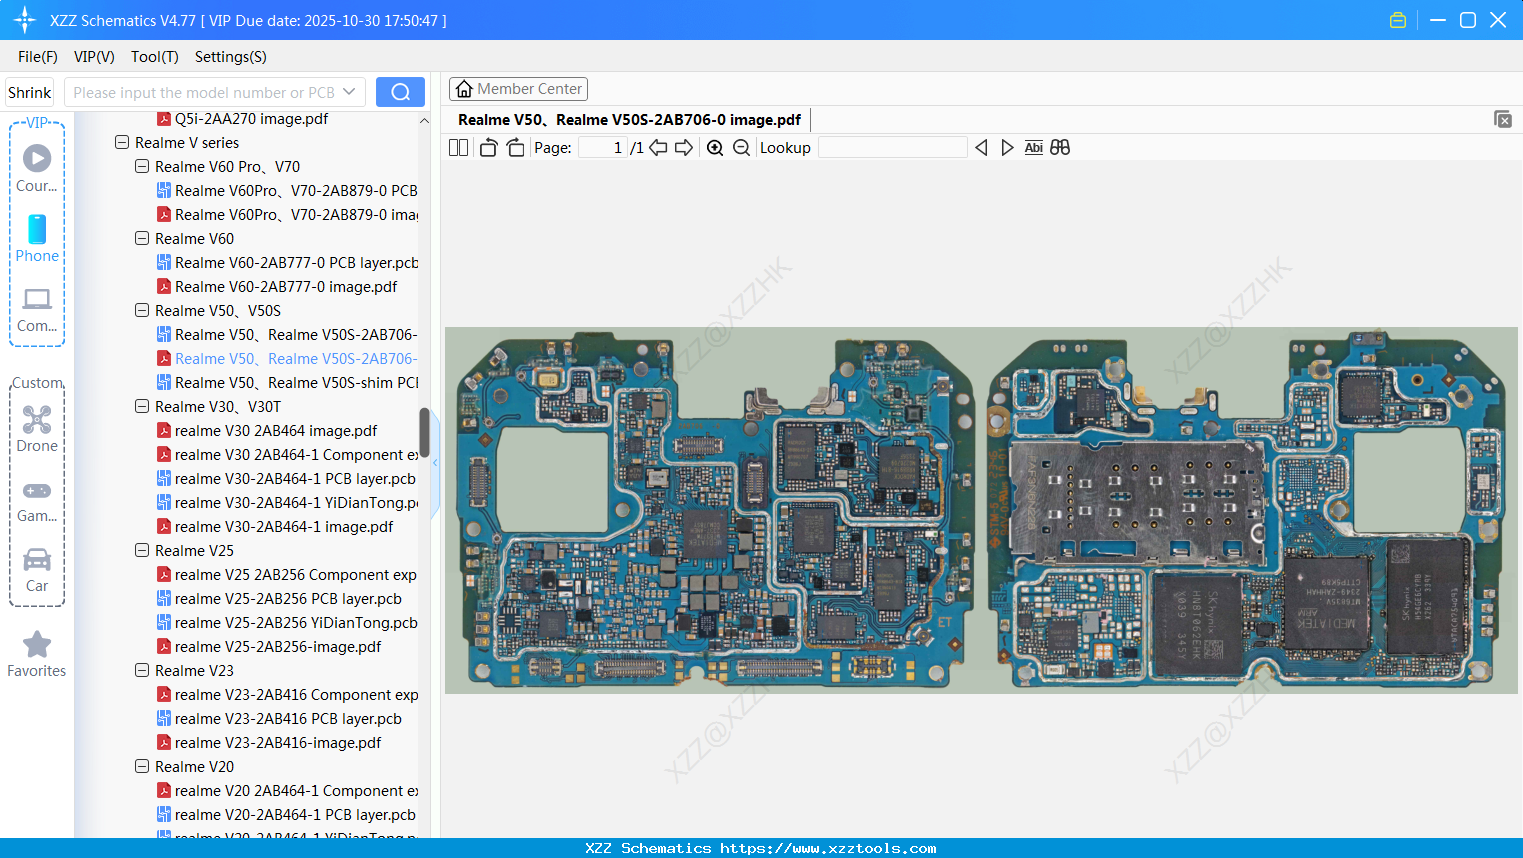Open realme V30-2AB464-1 YiDianTong file
The image size is (1523, 858).
[287, 503]
